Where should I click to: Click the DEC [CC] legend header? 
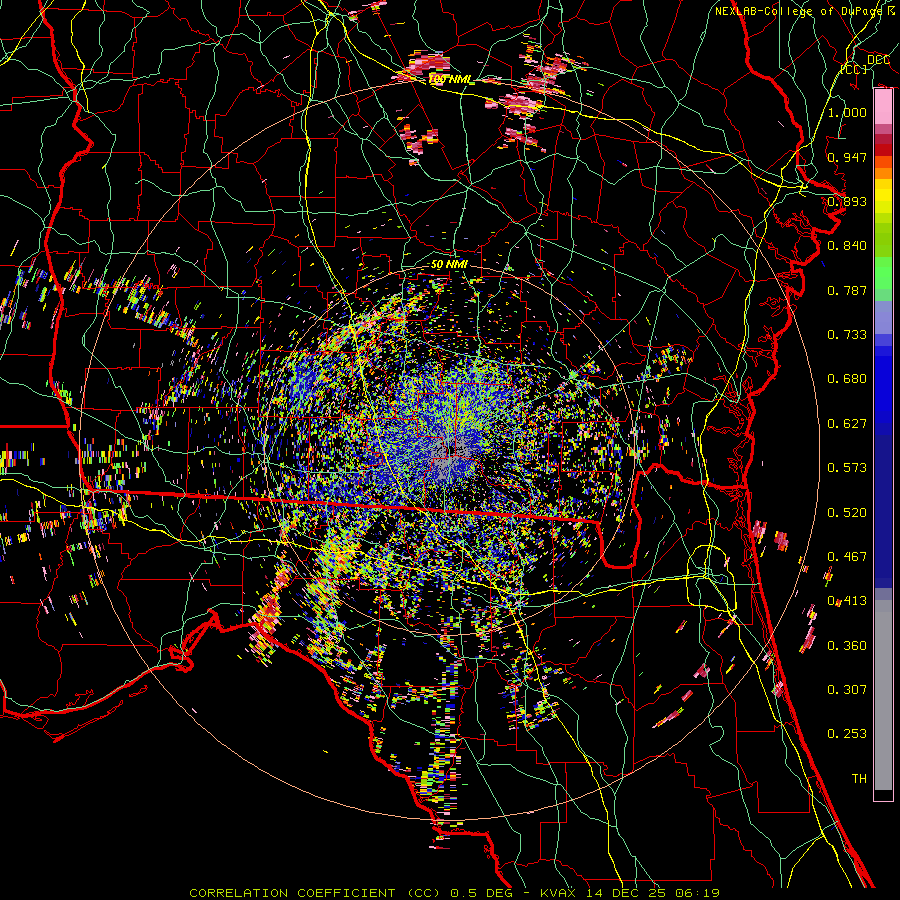pos(866,64)
